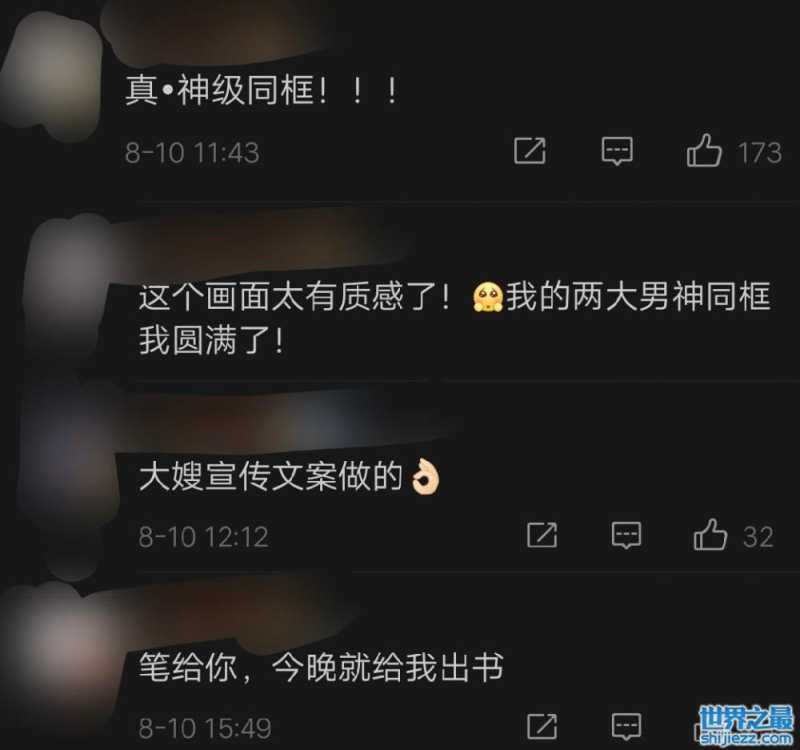This screenshot has height=750, width=800.
Task: Open the like count 32
Action: 758,537
